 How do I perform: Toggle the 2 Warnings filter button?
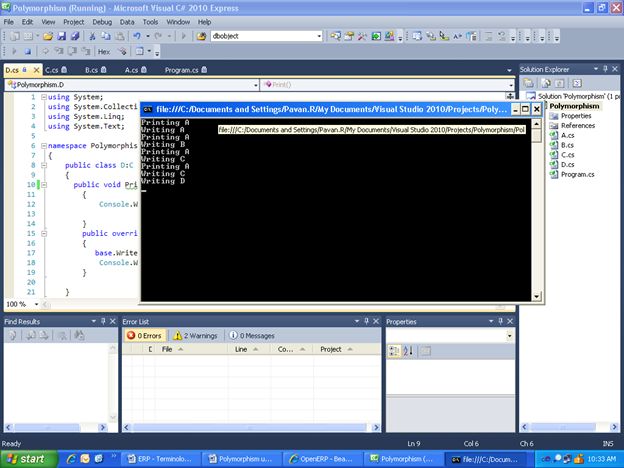197,336
